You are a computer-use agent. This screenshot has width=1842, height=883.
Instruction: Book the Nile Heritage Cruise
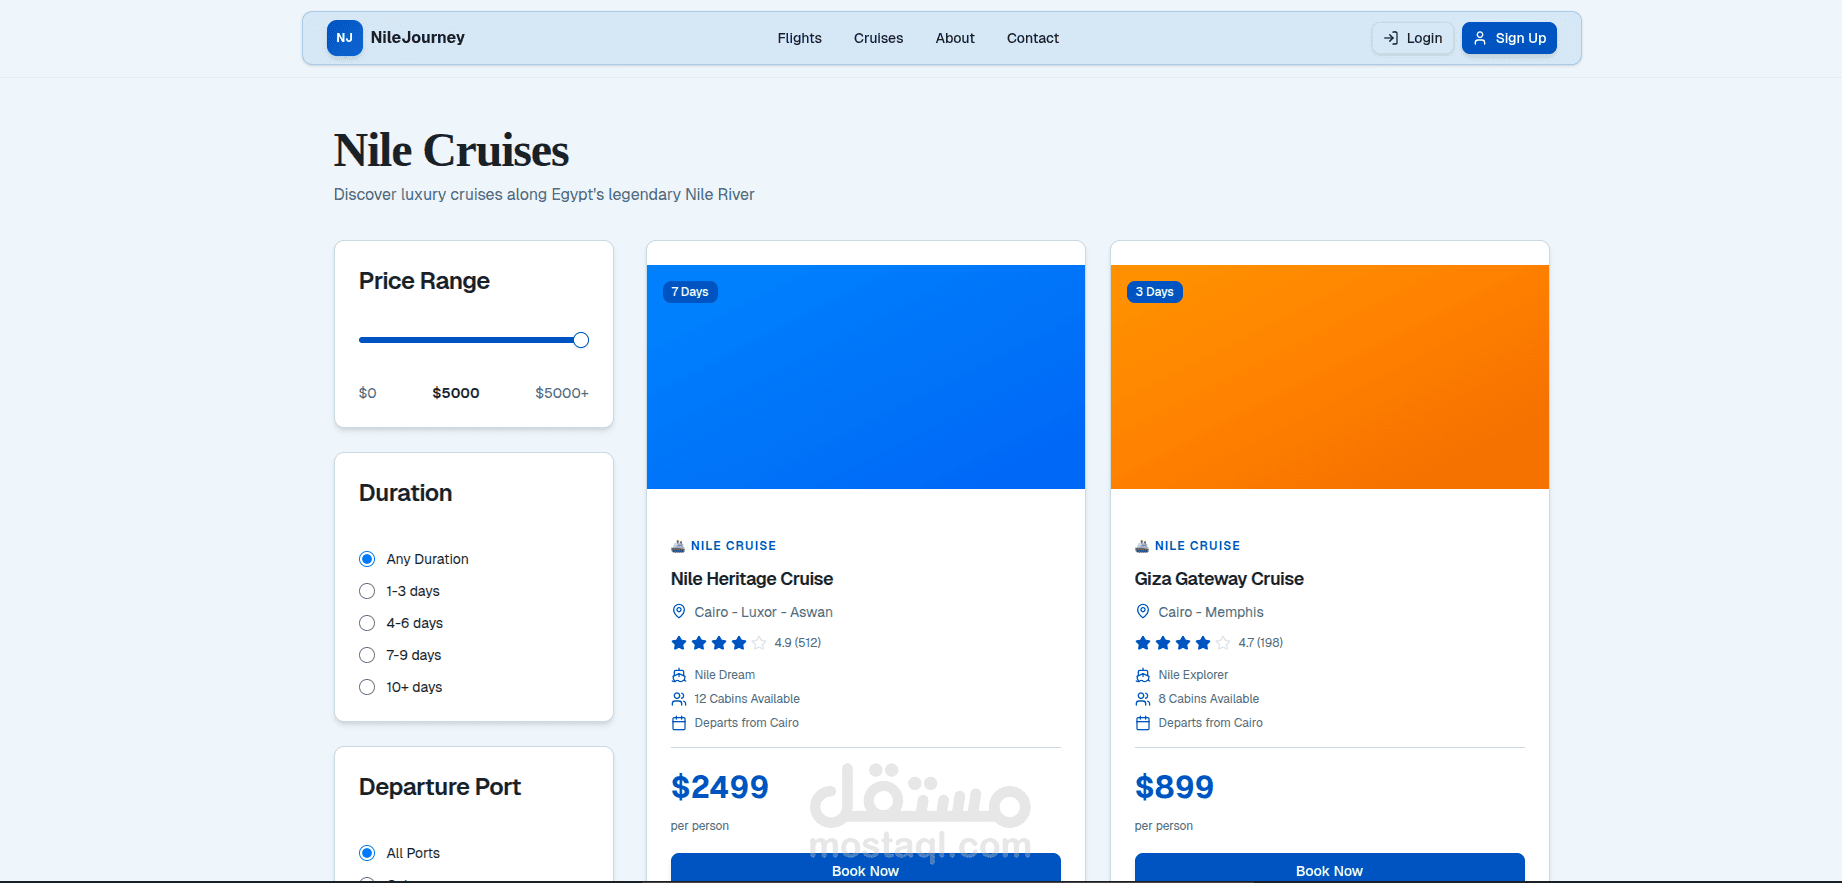[x=866, y=868]
